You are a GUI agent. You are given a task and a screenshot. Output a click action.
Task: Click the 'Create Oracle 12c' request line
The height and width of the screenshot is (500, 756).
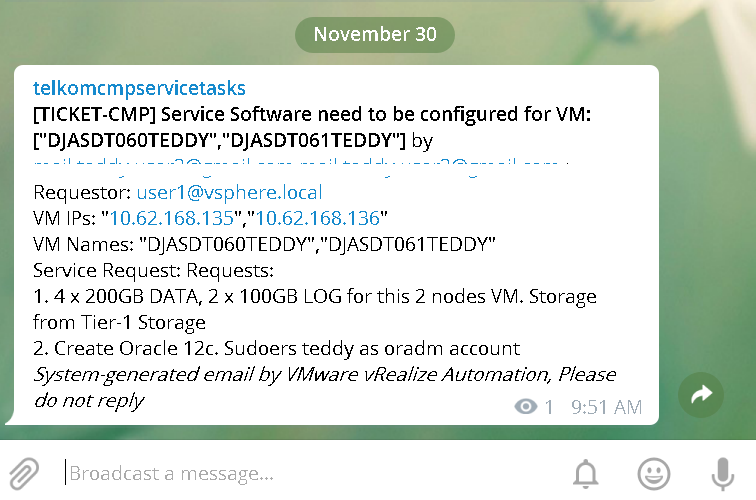277,348
